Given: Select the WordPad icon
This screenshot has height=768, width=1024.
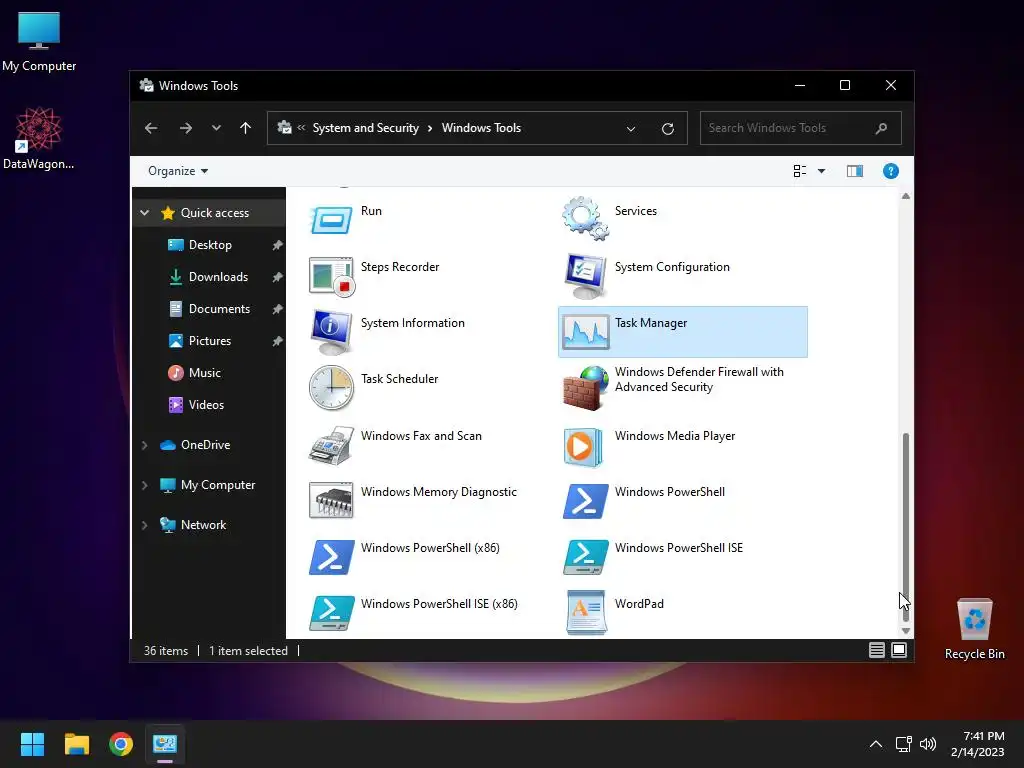Looking at the screenshot, I should pos(586,613).
